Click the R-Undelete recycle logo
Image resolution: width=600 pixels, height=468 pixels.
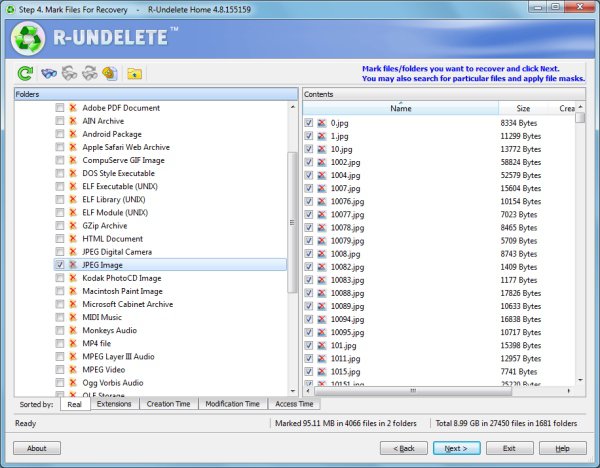tap(28, 38)
